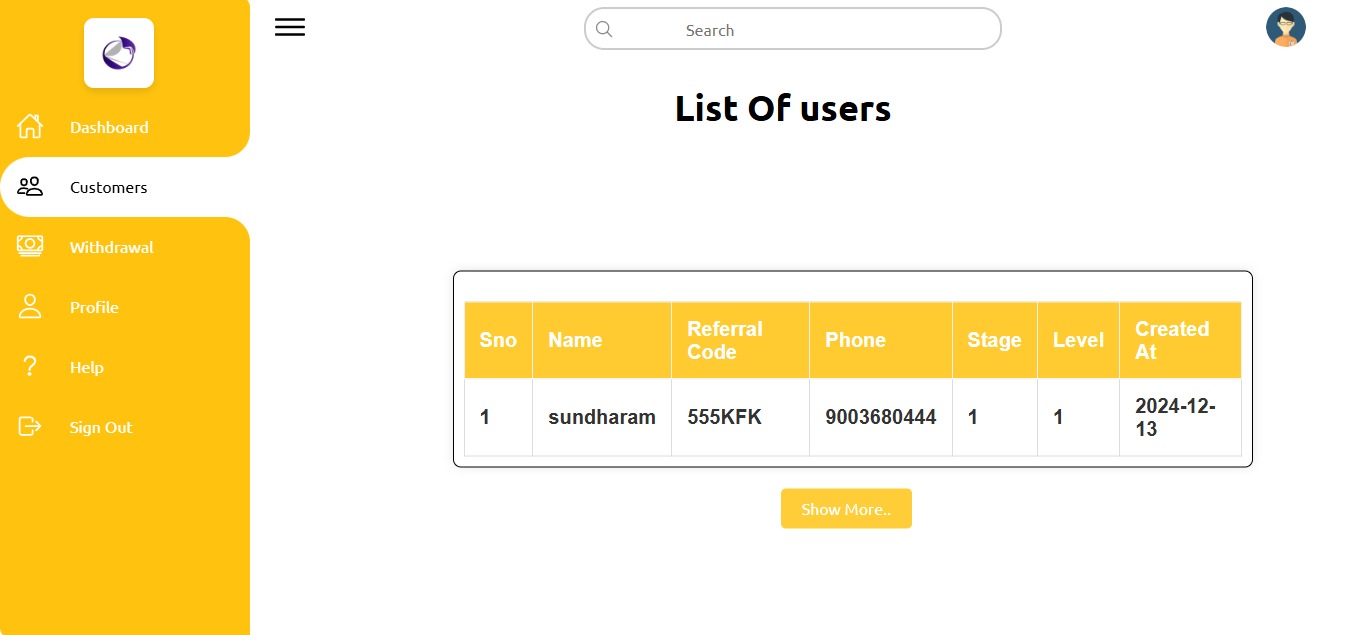Focus the Search input field

[x=800, y=30]
